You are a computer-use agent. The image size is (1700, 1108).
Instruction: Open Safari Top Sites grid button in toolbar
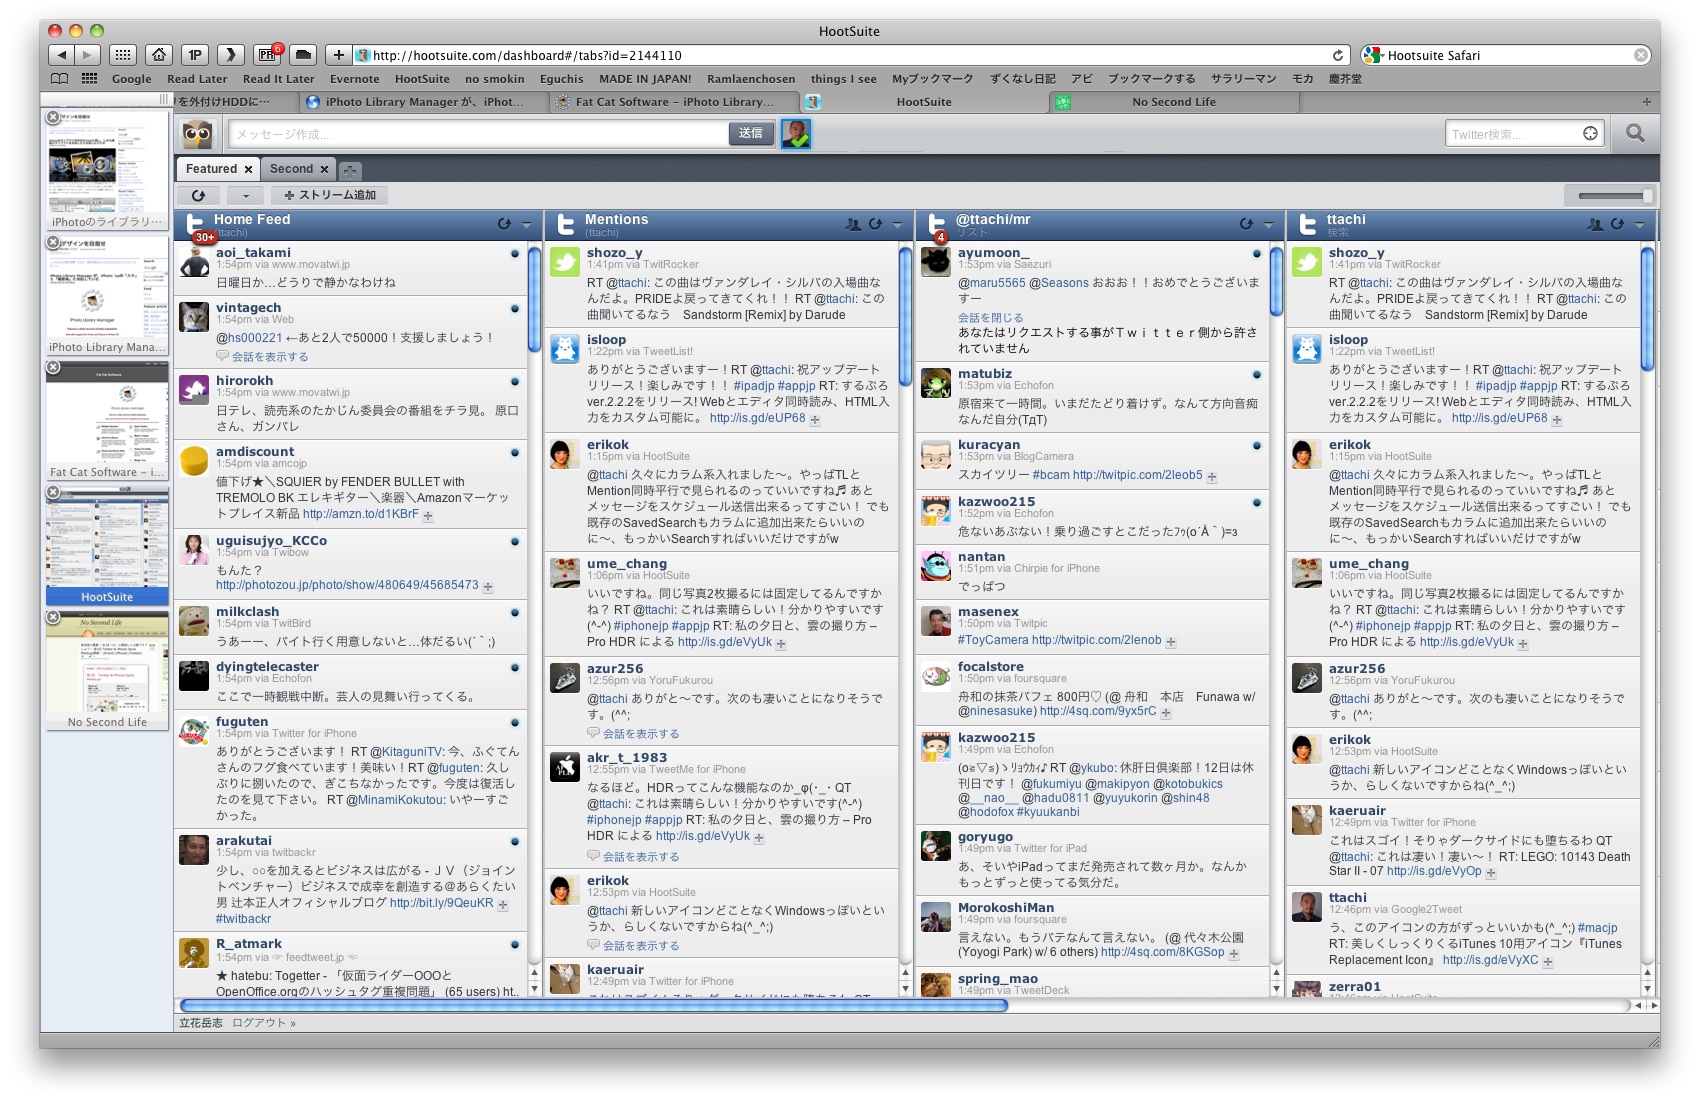[x=122, y=55]
